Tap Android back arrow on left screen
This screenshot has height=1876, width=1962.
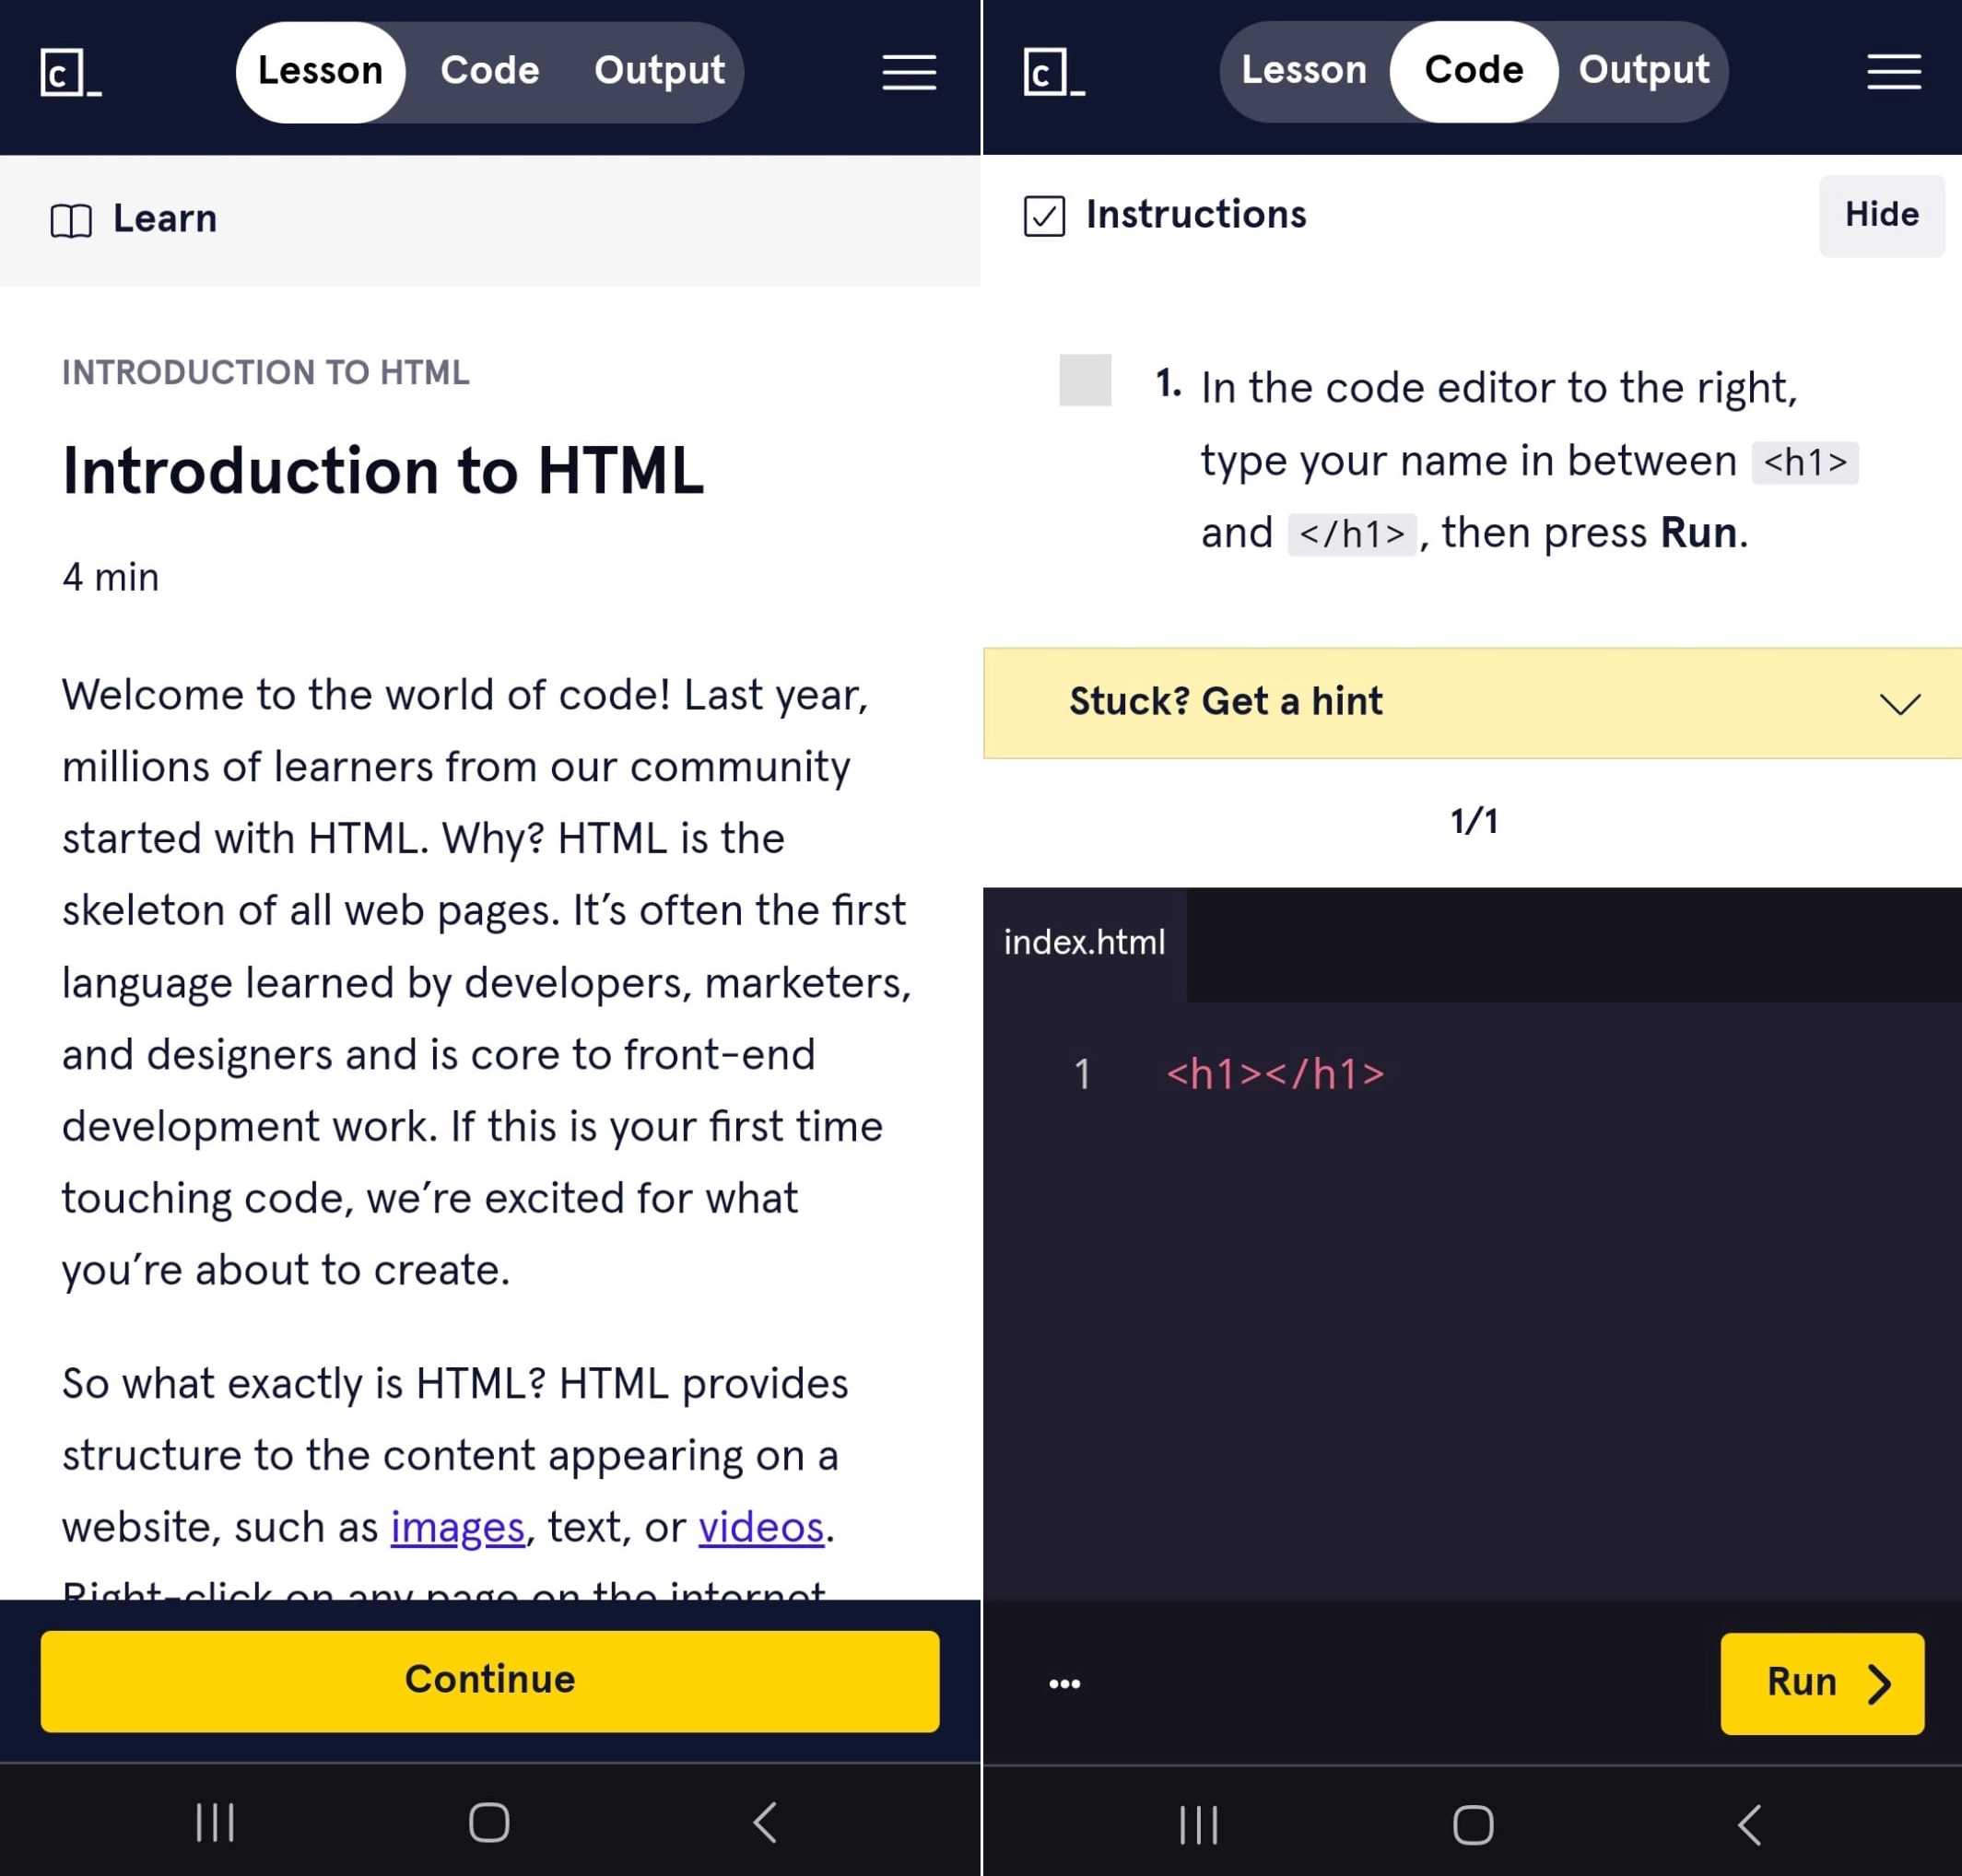click(x=765, y=1822)
